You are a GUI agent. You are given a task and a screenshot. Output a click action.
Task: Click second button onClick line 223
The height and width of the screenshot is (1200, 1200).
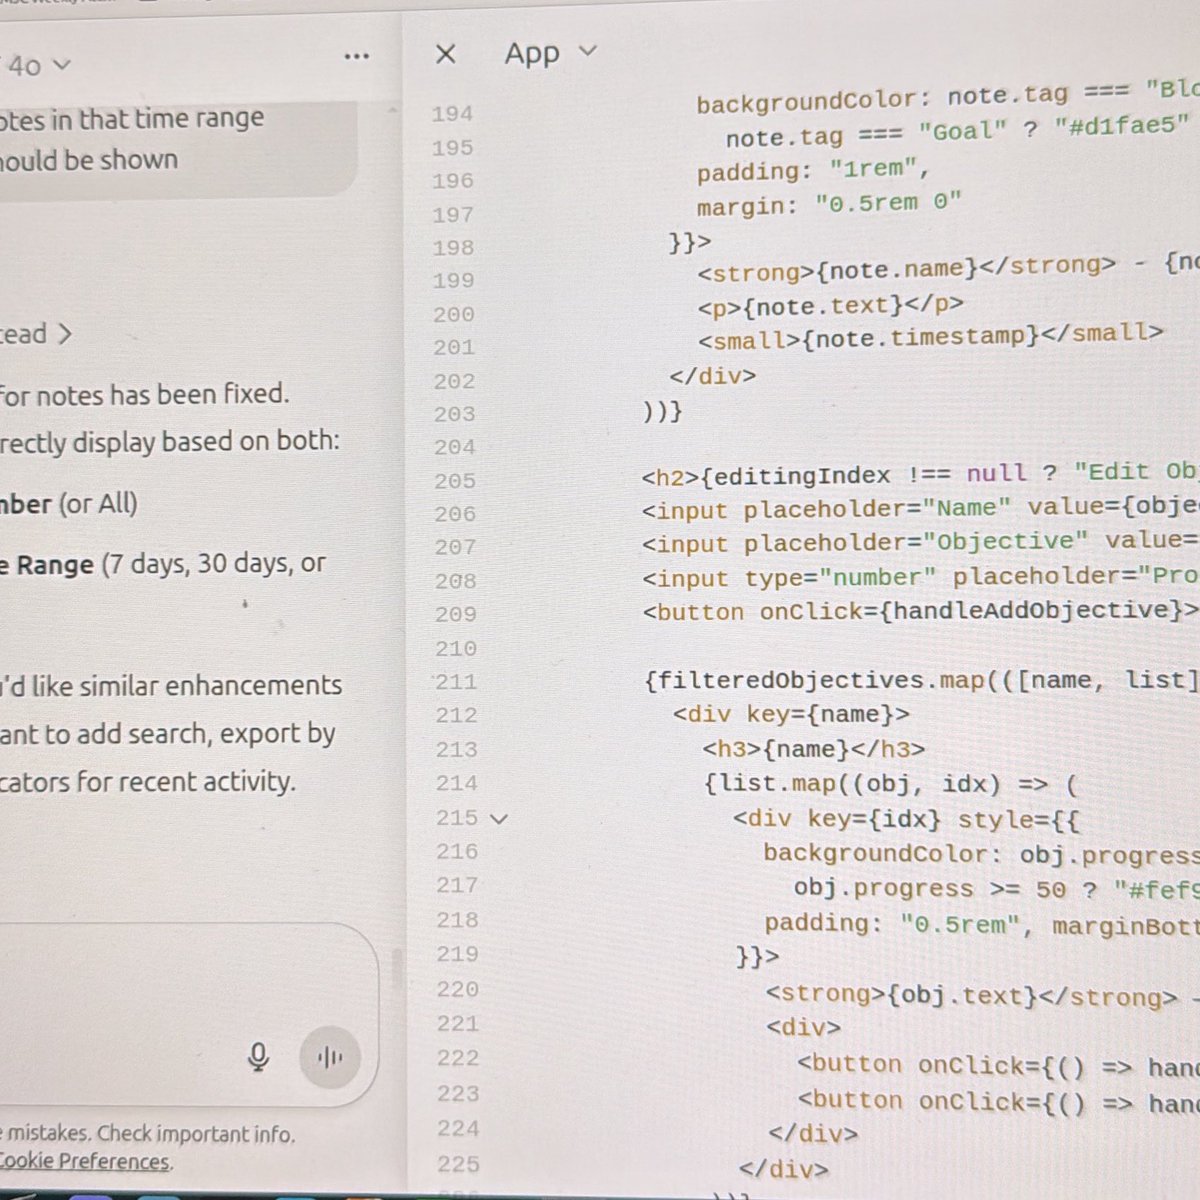click(x=998, y=1101)
